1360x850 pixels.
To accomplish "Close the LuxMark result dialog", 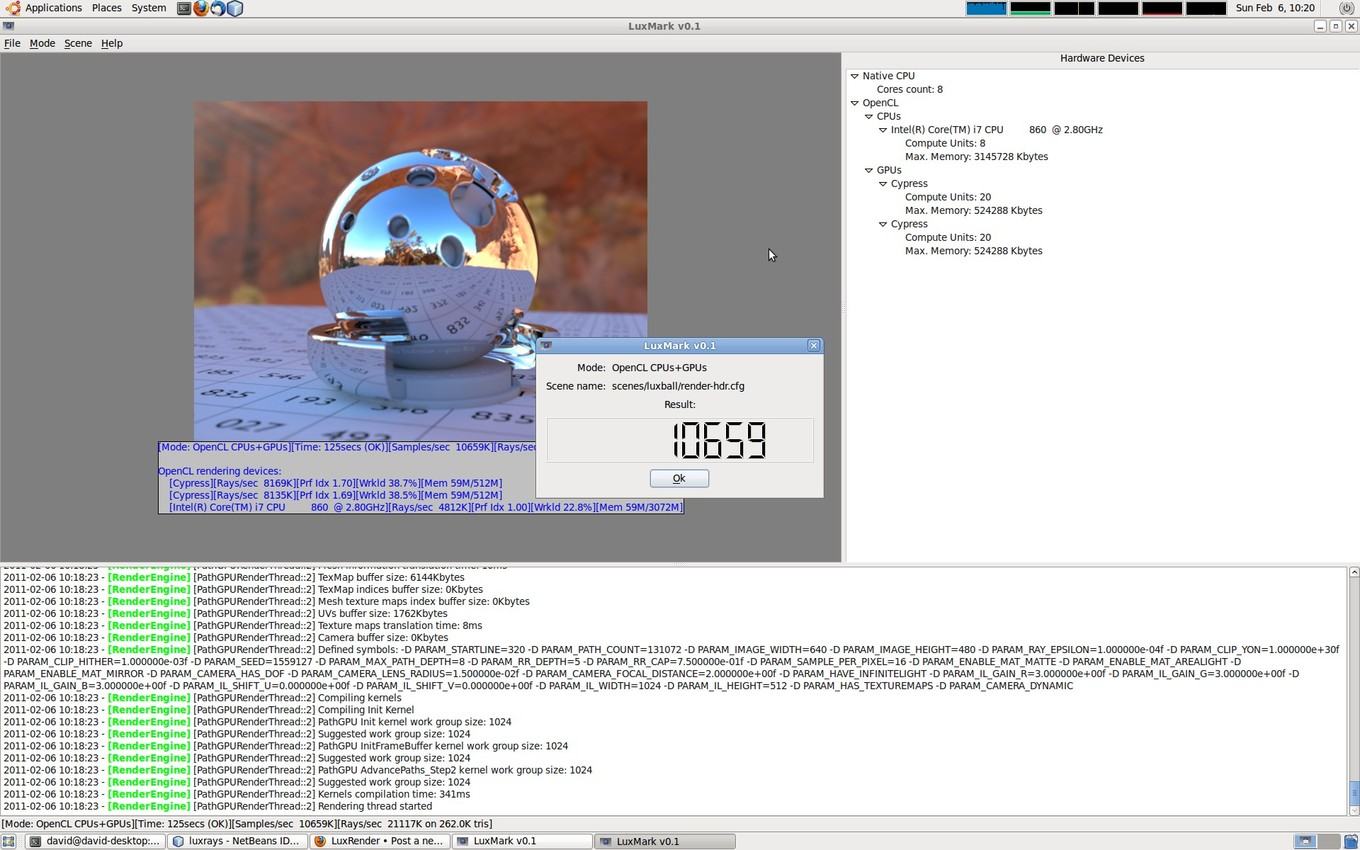I will click(813, 345).
